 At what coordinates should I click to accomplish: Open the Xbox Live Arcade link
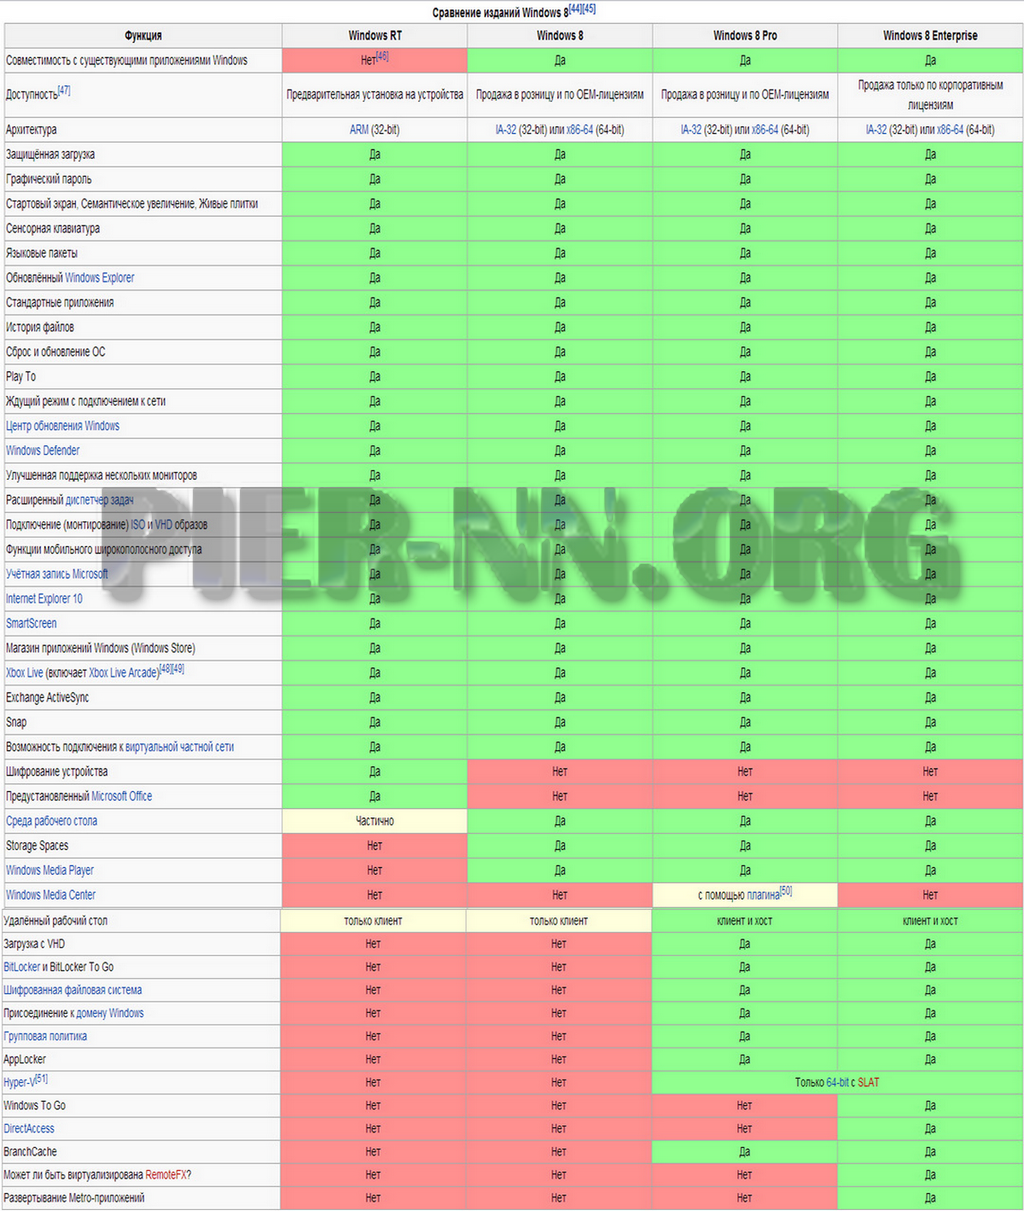pos(124,673)
